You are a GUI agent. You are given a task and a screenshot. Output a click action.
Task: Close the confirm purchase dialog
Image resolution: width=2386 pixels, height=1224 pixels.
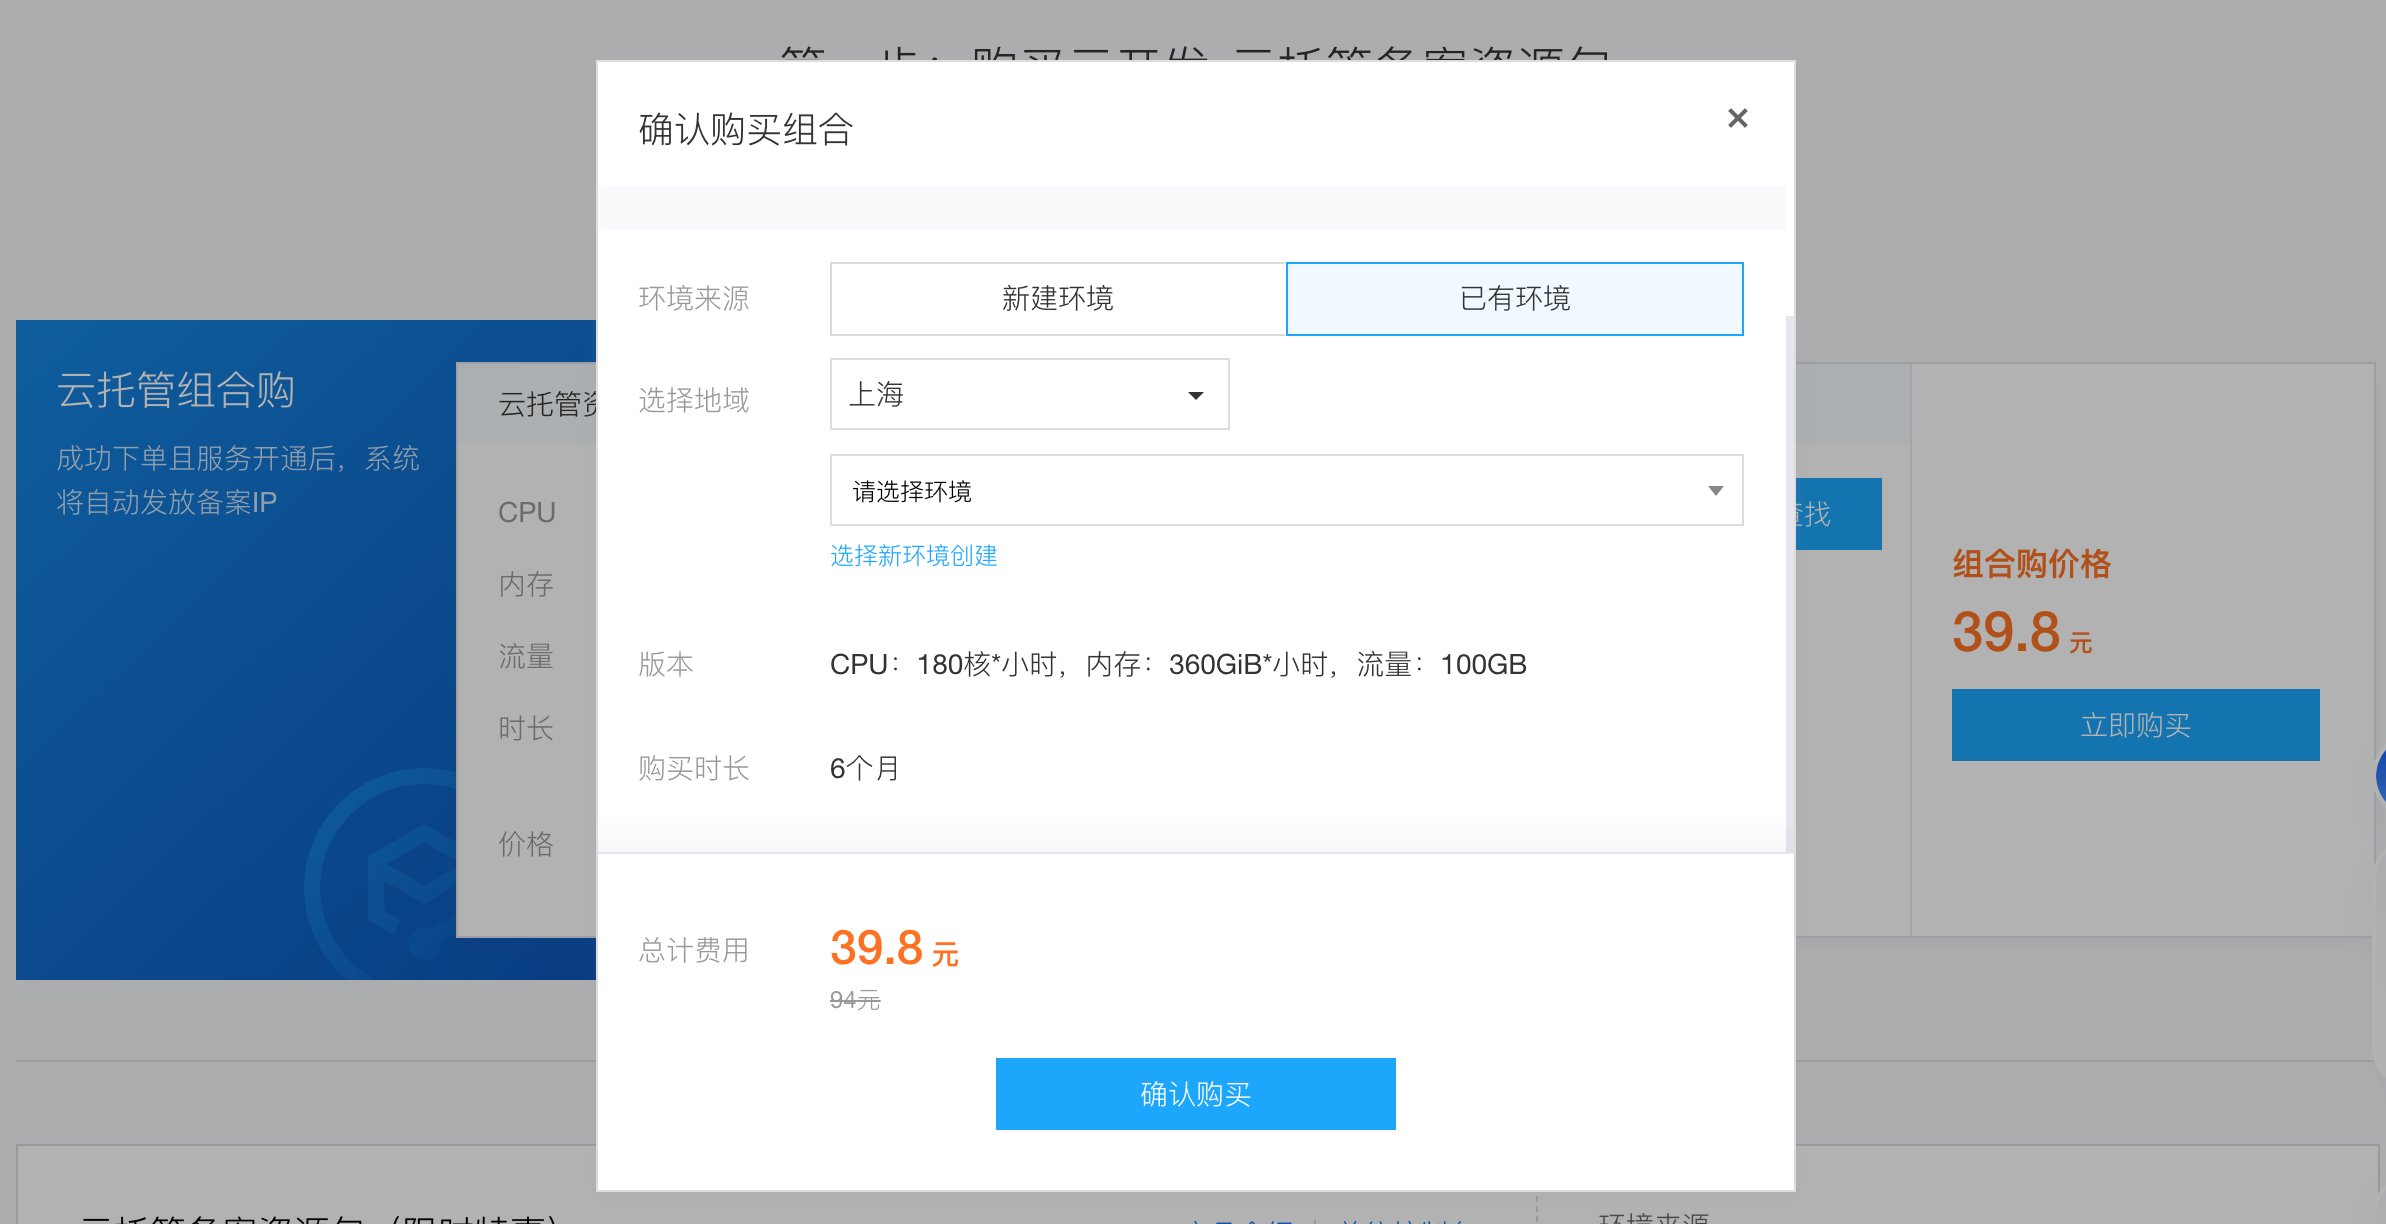(x=1737, y=118)
